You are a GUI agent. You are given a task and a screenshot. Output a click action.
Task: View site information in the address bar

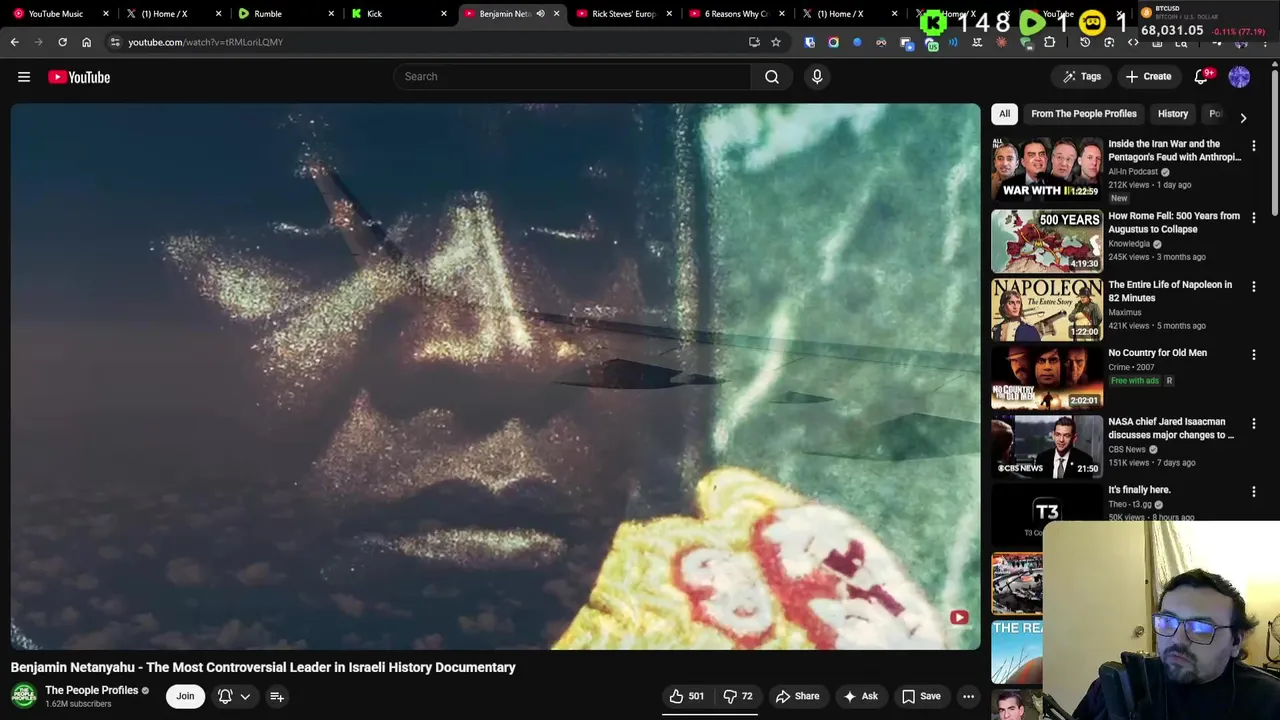(x=115, y=42)
